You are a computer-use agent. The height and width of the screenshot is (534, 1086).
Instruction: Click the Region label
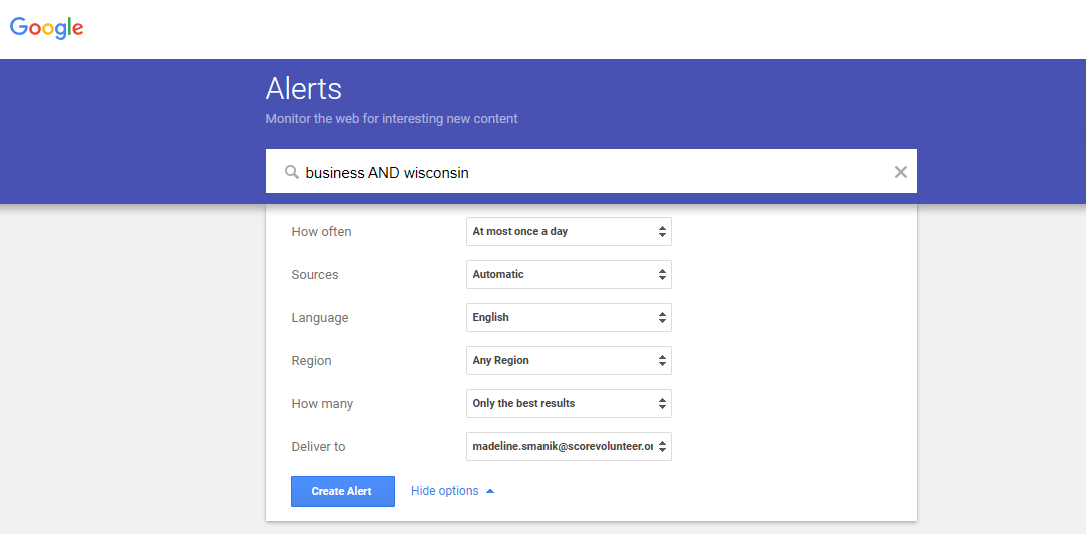click(312, 361)
